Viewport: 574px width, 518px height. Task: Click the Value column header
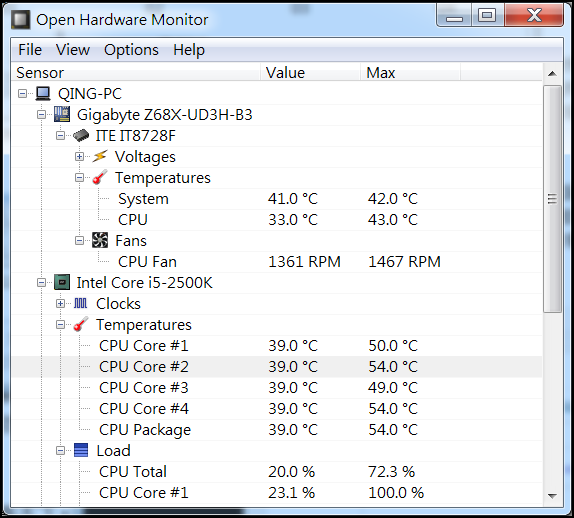311,72
